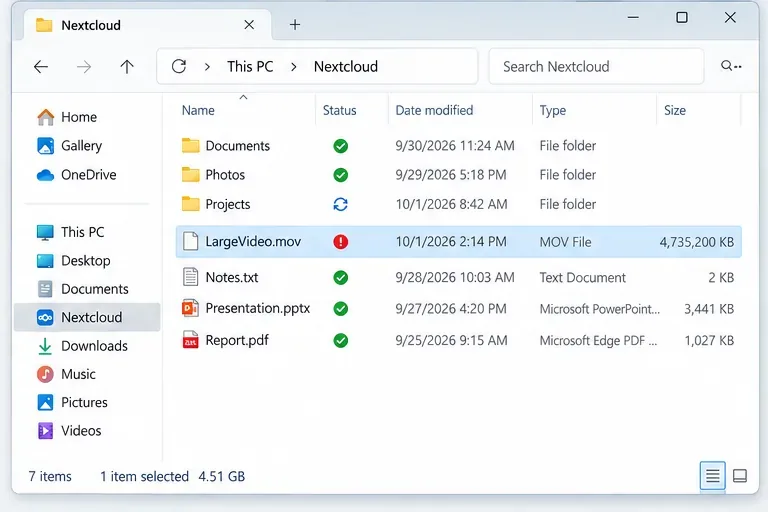Sort by the Type column header
Viewport: 768px width, 512px height.
pos(552,111)
